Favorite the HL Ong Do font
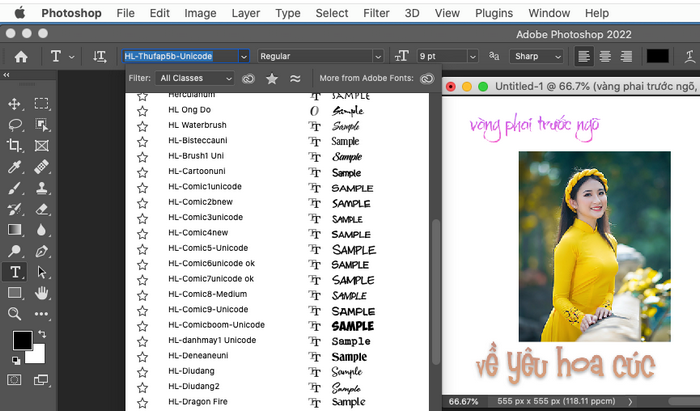This screenshot has height=411, width=700. tap(142, 111)
